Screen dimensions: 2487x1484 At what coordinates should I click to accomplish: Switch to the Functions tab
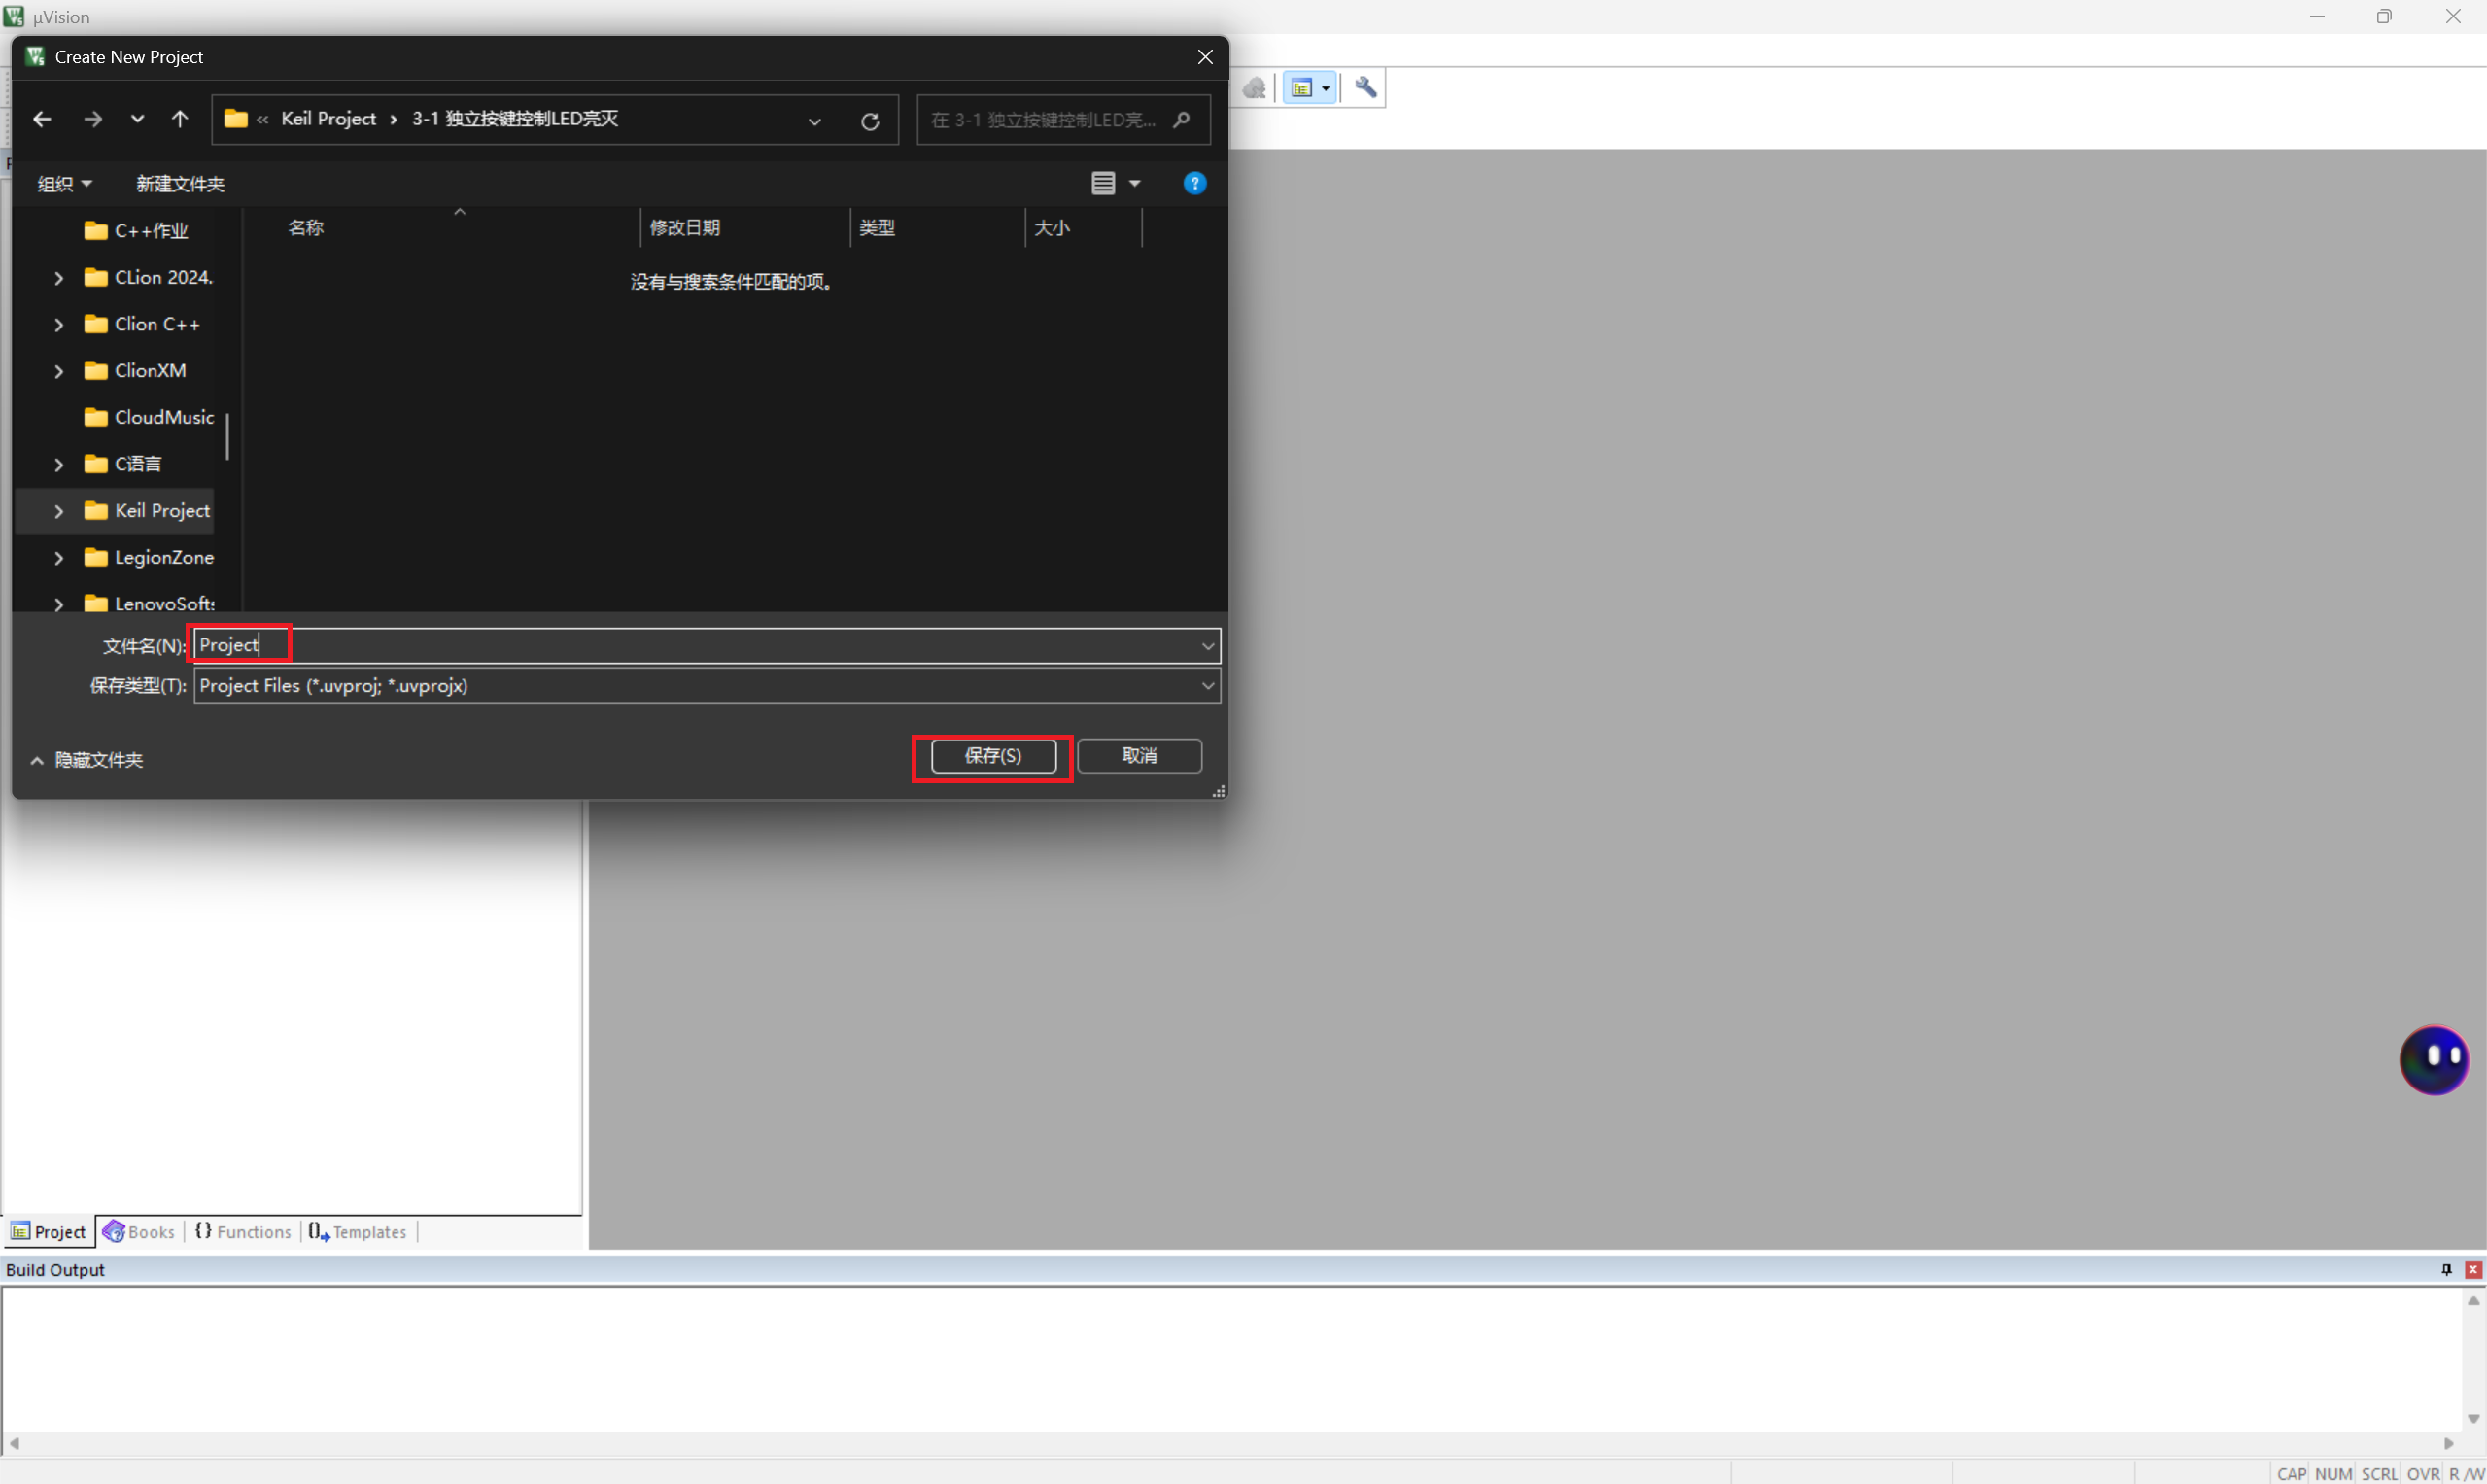(x=243, y=1232)
